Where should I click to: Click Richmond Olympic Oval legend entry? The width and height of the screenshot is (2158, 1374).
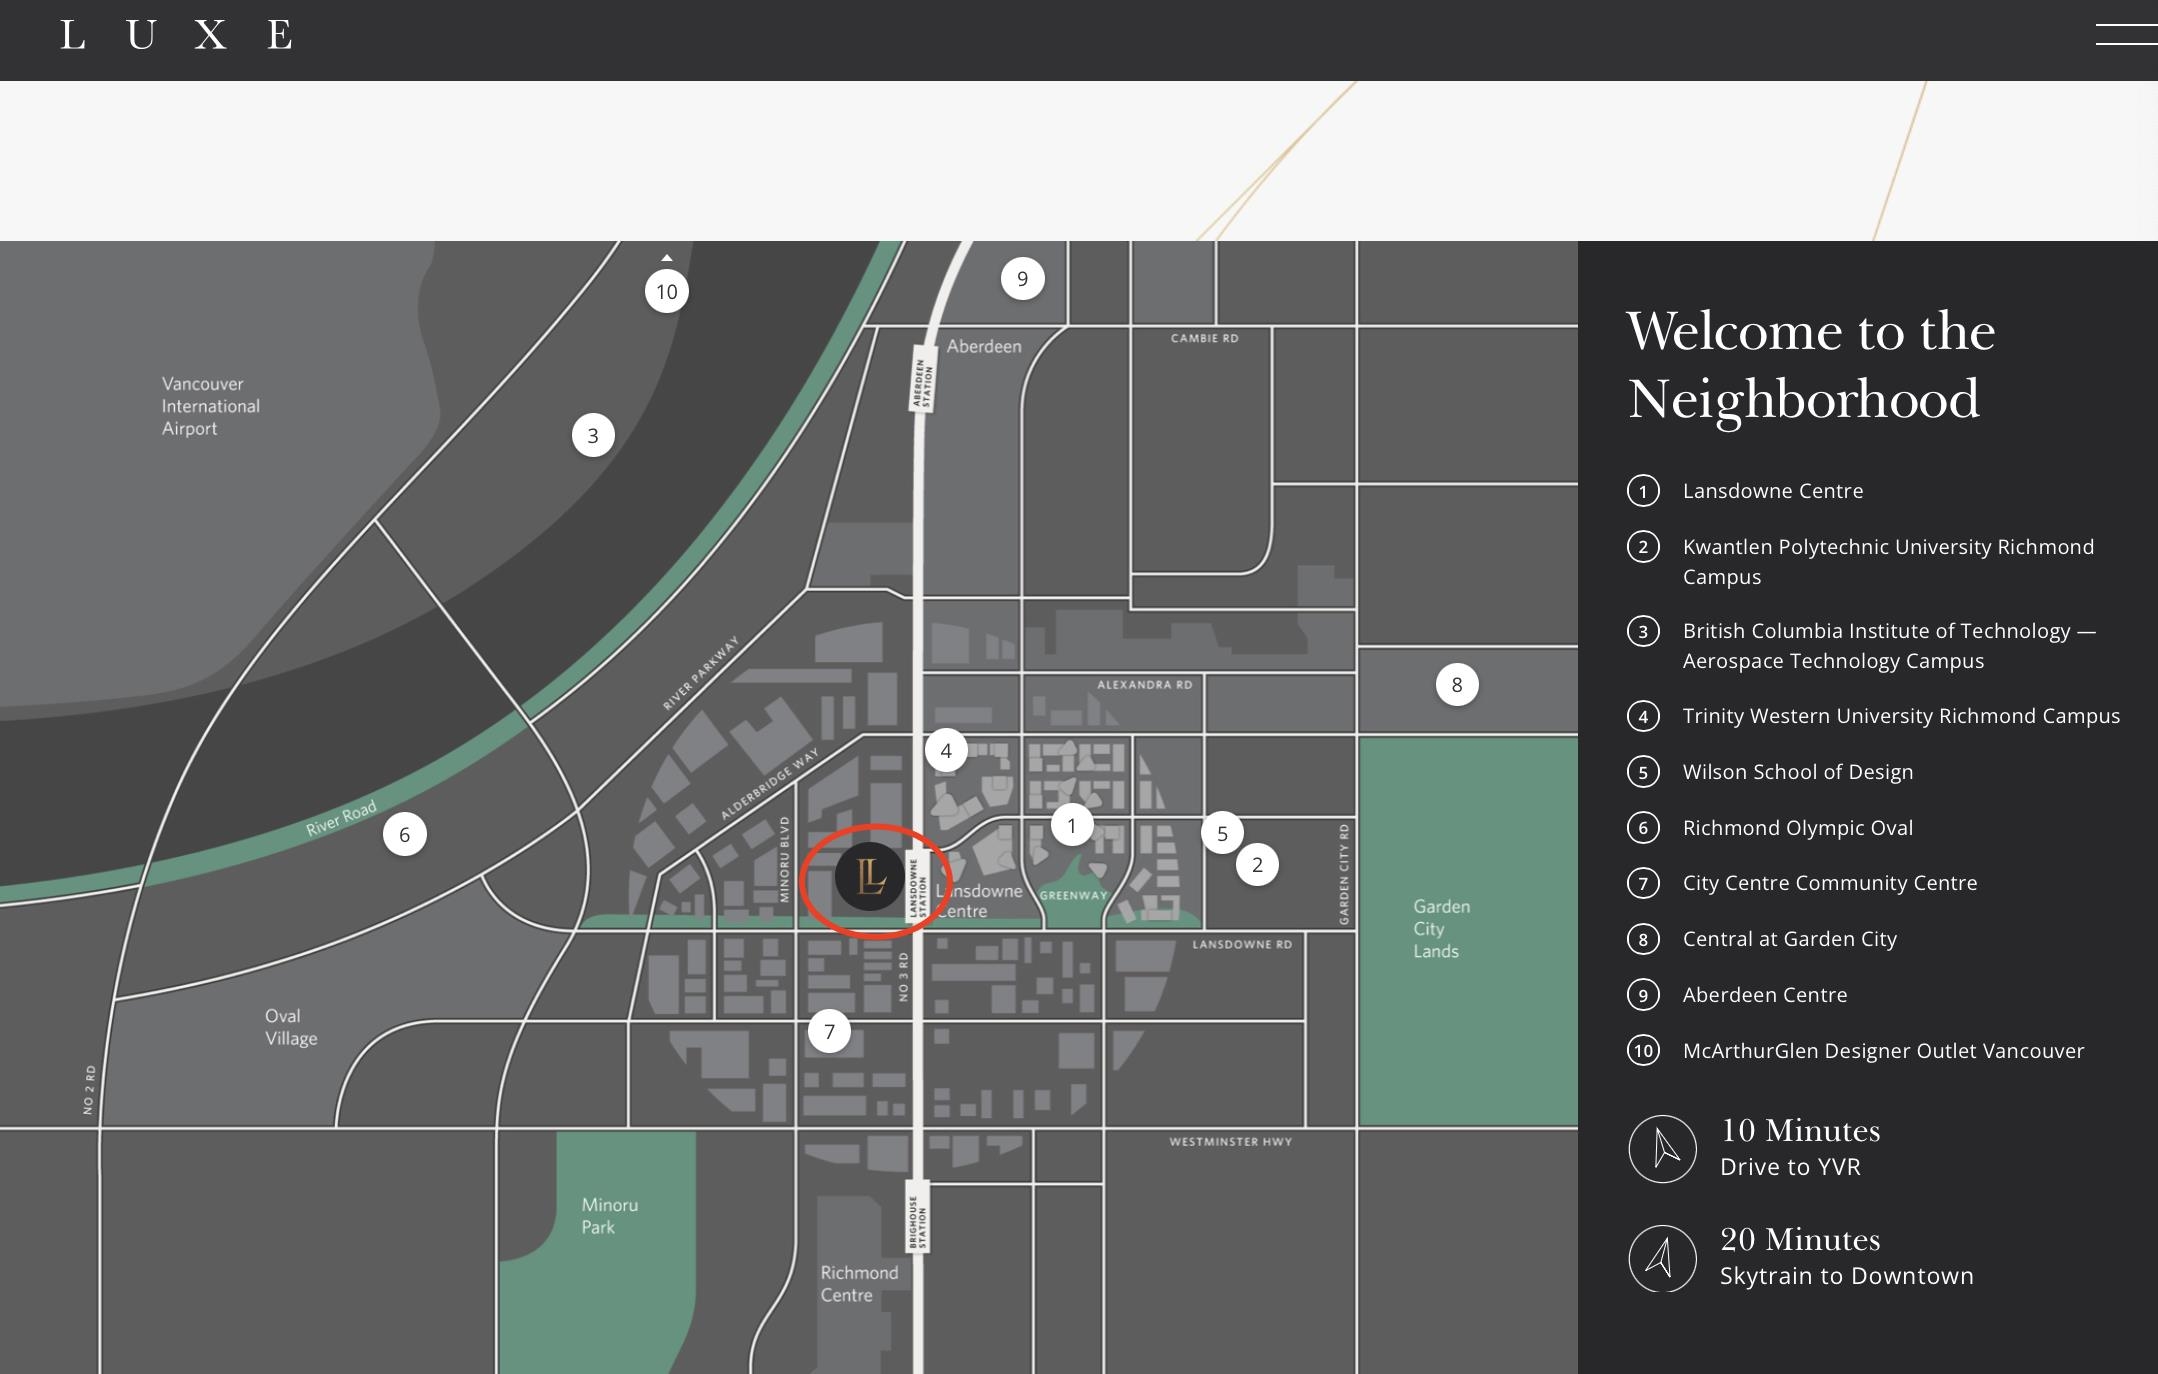click(x=1798, y=828)
